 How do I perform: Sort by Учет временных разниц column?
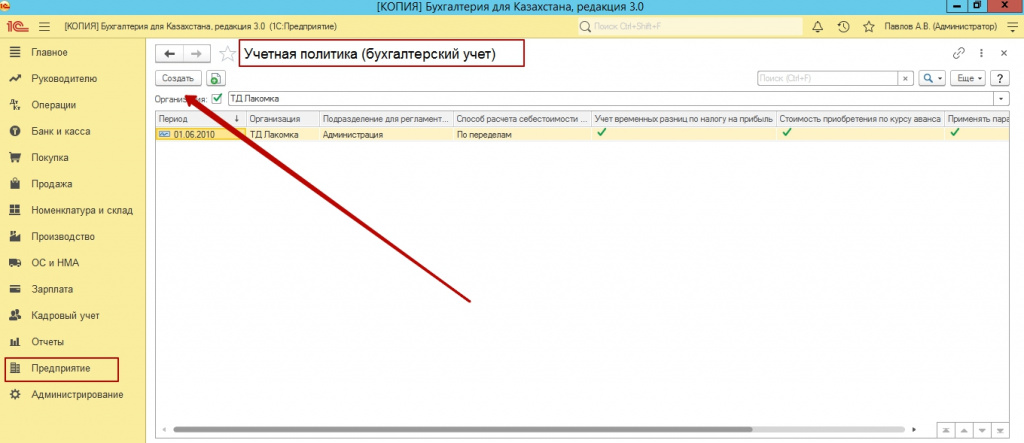click(684, 119)
